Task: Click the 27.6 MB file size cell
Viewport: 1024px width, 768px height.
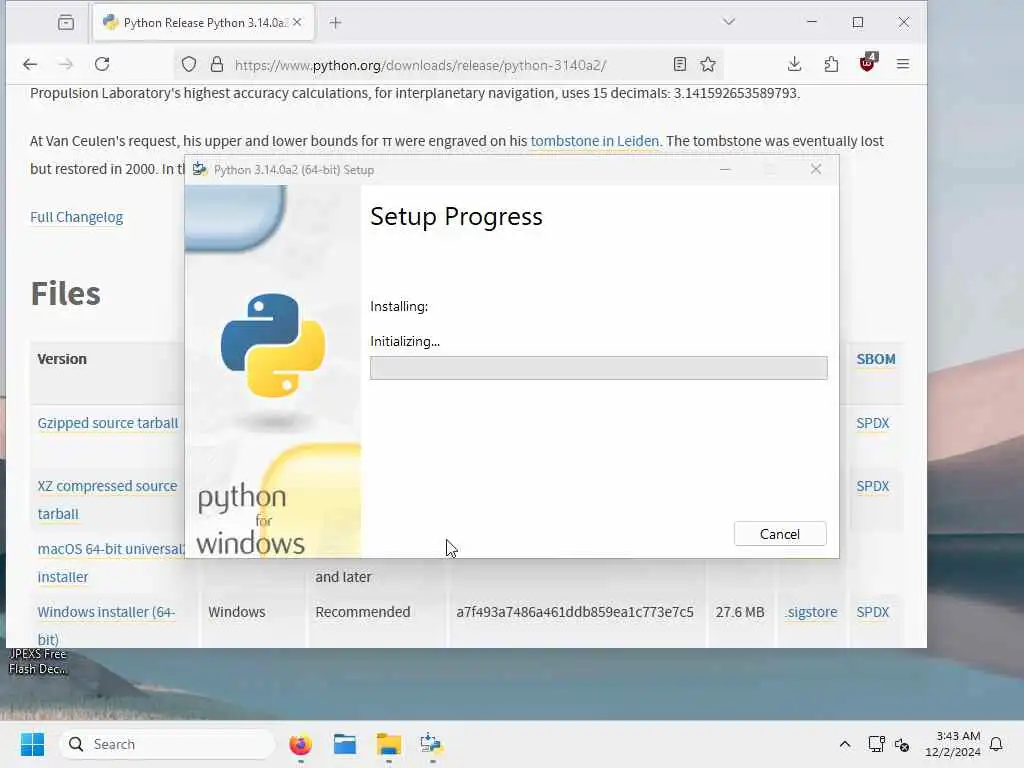Action: click(x=740, y=612)
